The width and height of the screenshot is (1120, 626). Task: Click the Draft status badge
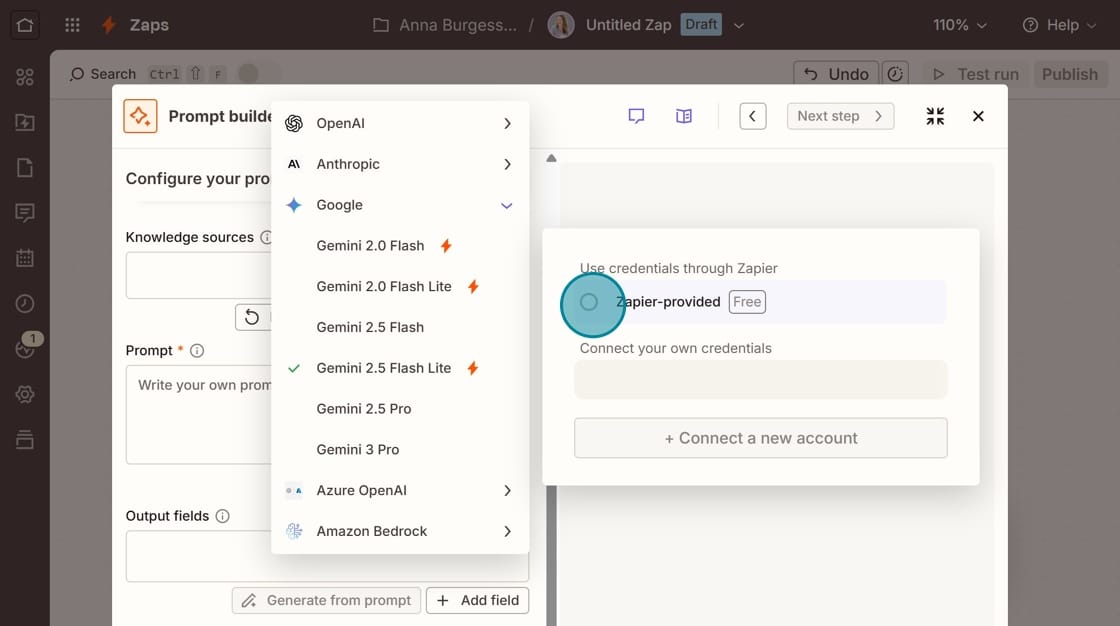(x=701, y=24)
